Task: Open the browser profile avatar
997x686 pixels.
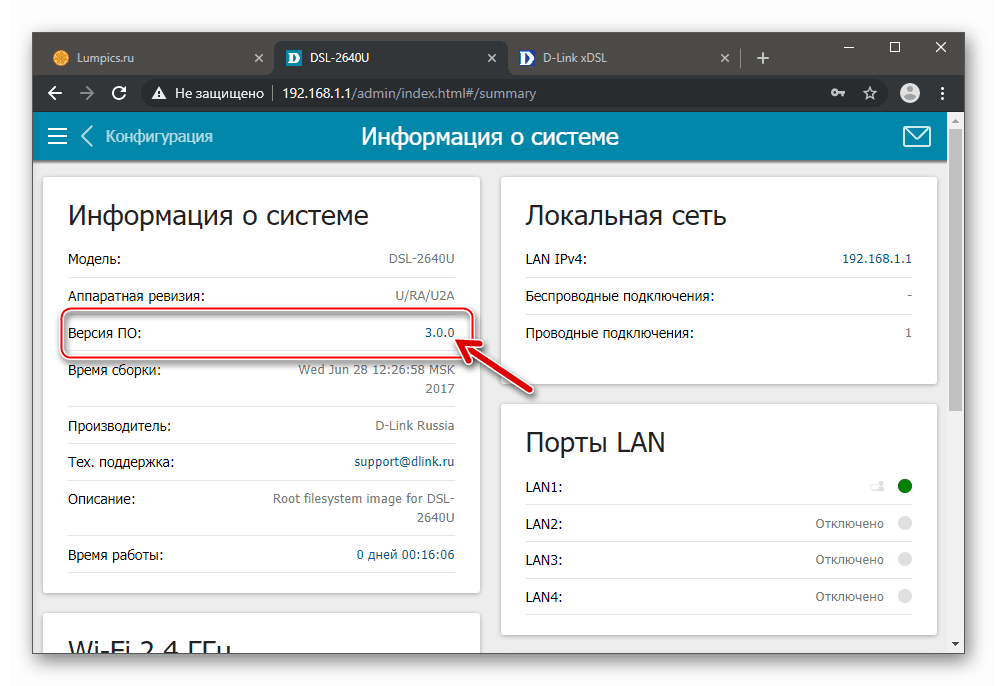Action: coord(910,93)
